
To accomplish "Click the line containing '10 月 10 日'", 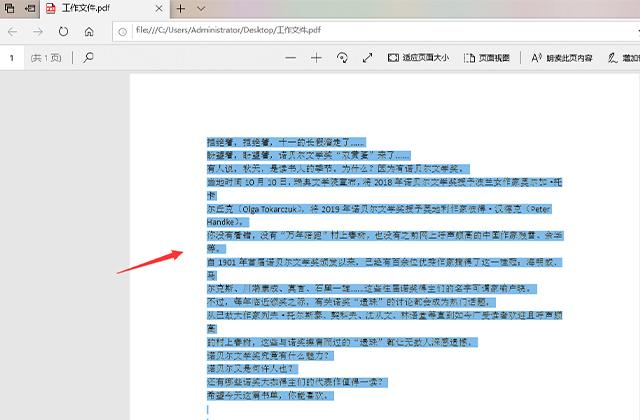I will [x=384, y=182].
